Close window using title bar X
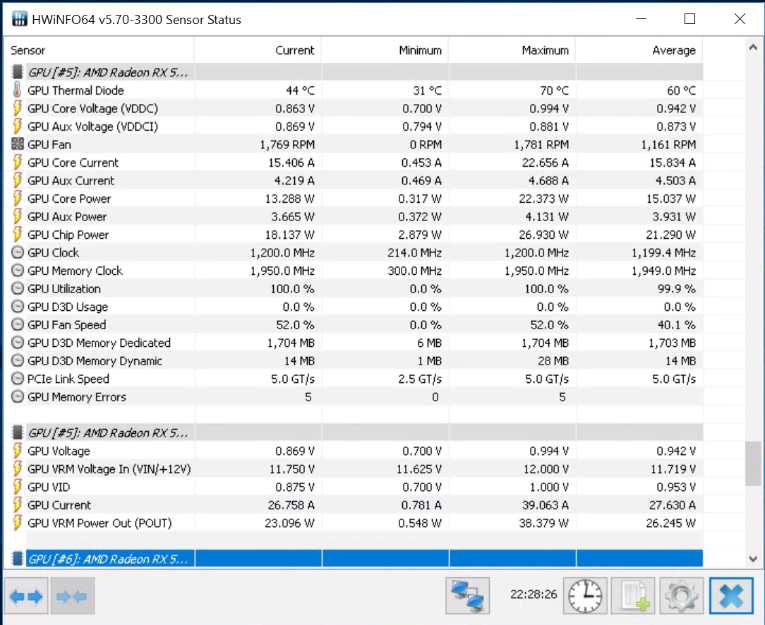 740,19
